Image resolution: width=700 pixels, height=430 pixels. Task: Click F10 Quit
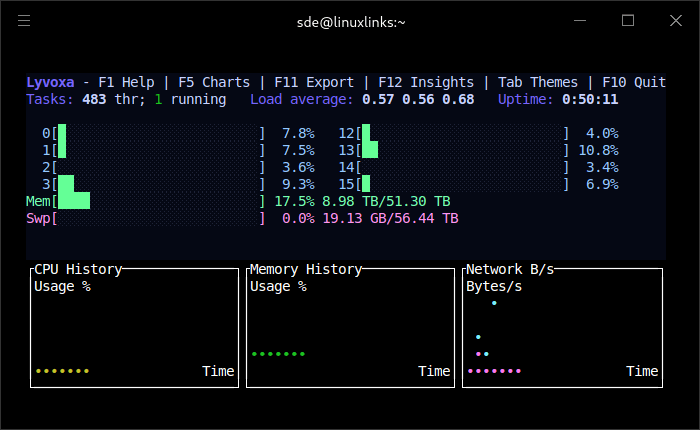click(634, 82)
